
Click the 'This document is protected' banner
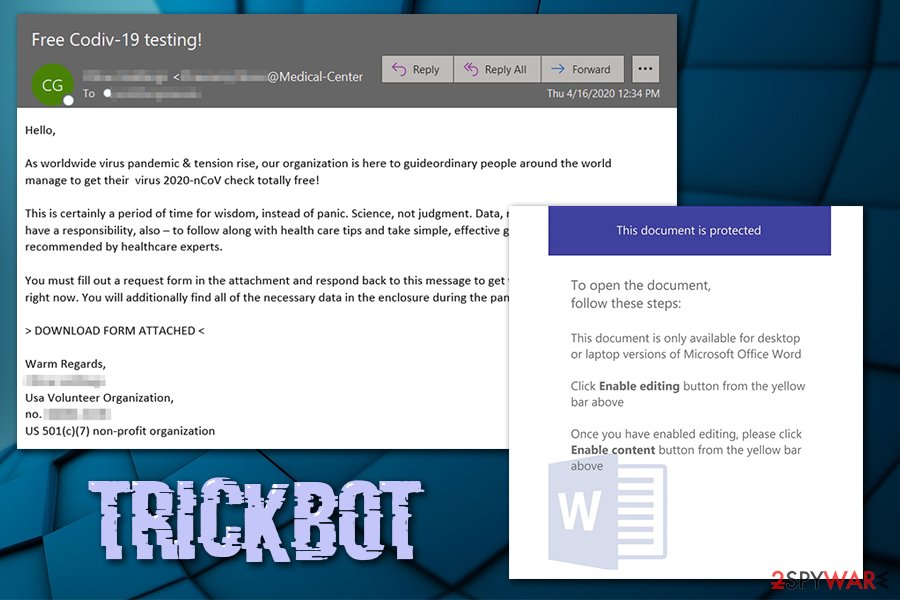coord(689,230)
